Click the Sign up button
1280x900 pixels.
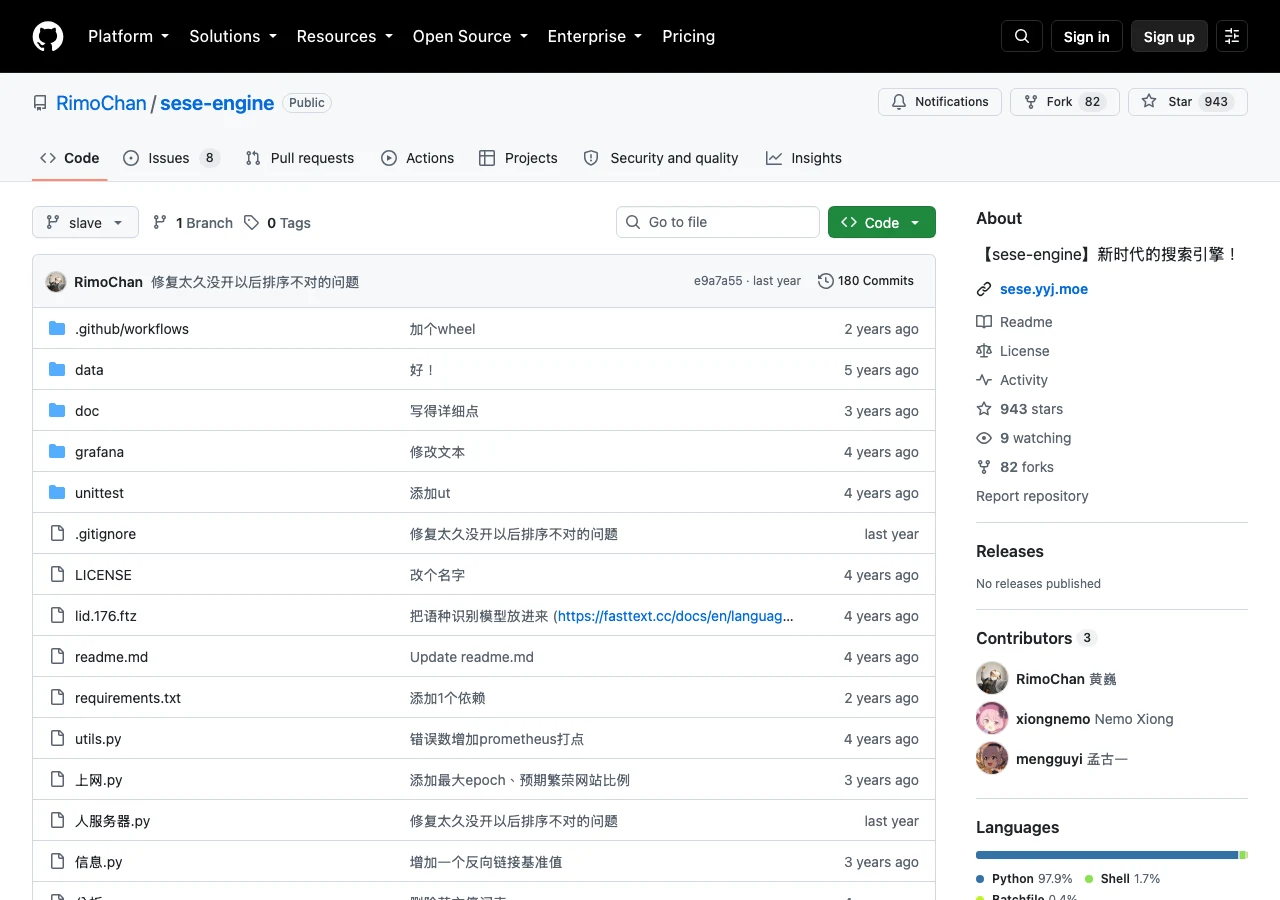(x=1169, y=36)
